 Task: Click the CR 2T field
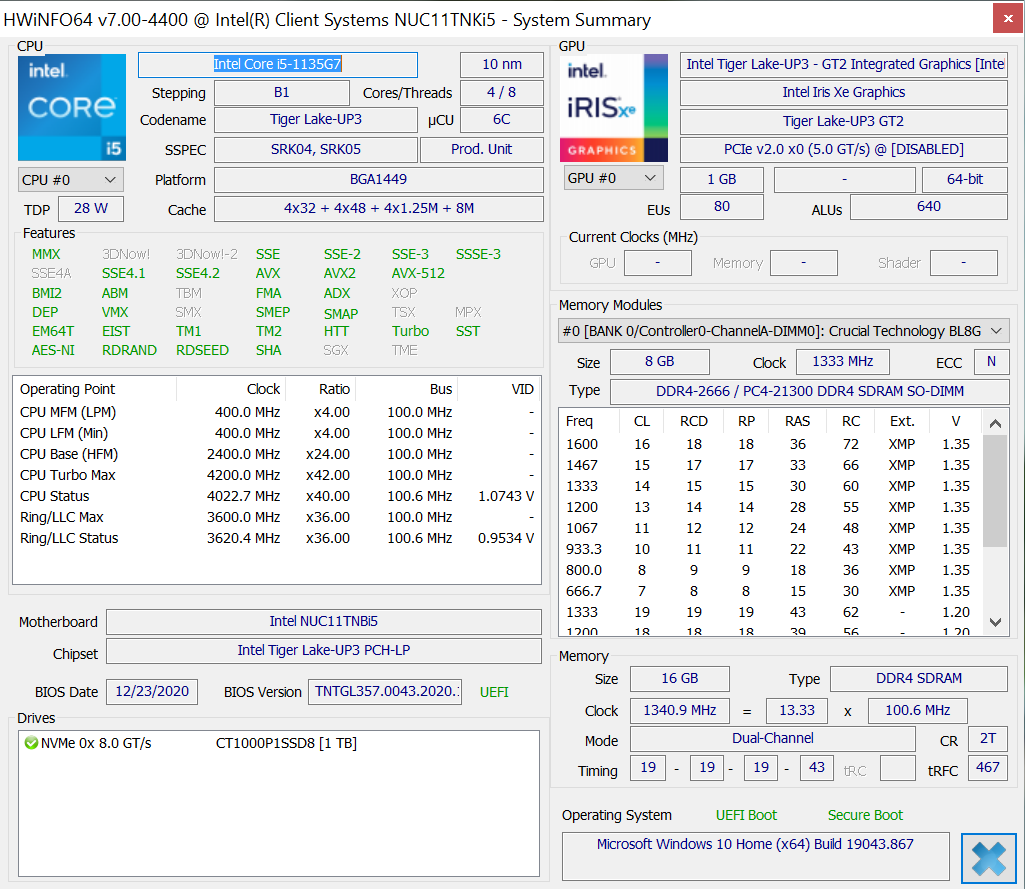[x=988, y=739]
